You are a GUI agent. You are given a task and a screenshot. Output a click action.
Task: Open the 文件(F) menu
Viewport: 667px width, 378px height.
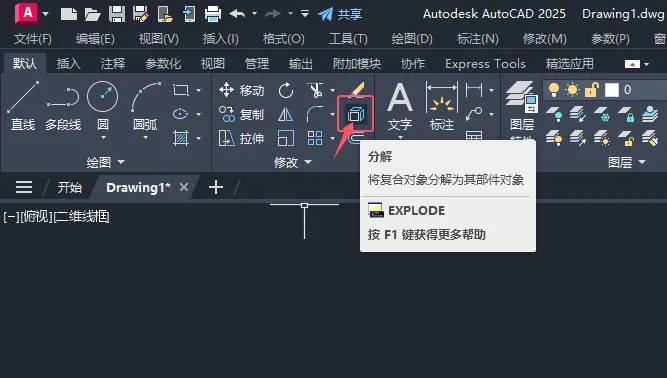coord(33,39)
